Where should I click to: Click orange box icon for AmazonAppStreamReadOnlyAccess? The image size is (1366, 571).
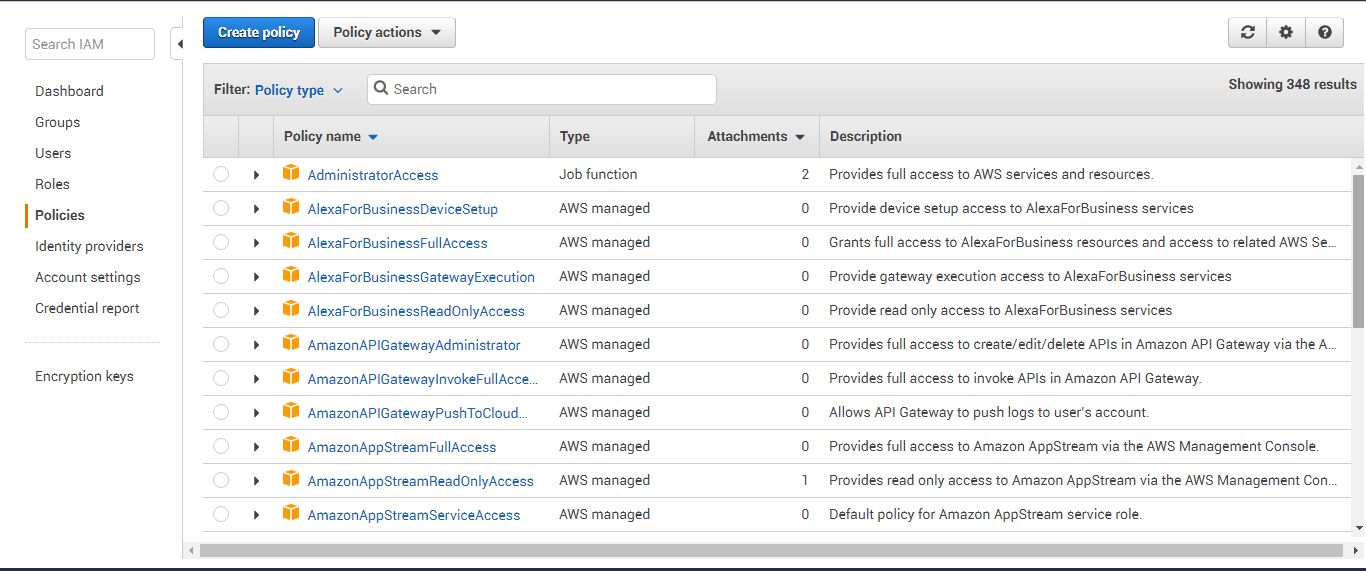291,479
